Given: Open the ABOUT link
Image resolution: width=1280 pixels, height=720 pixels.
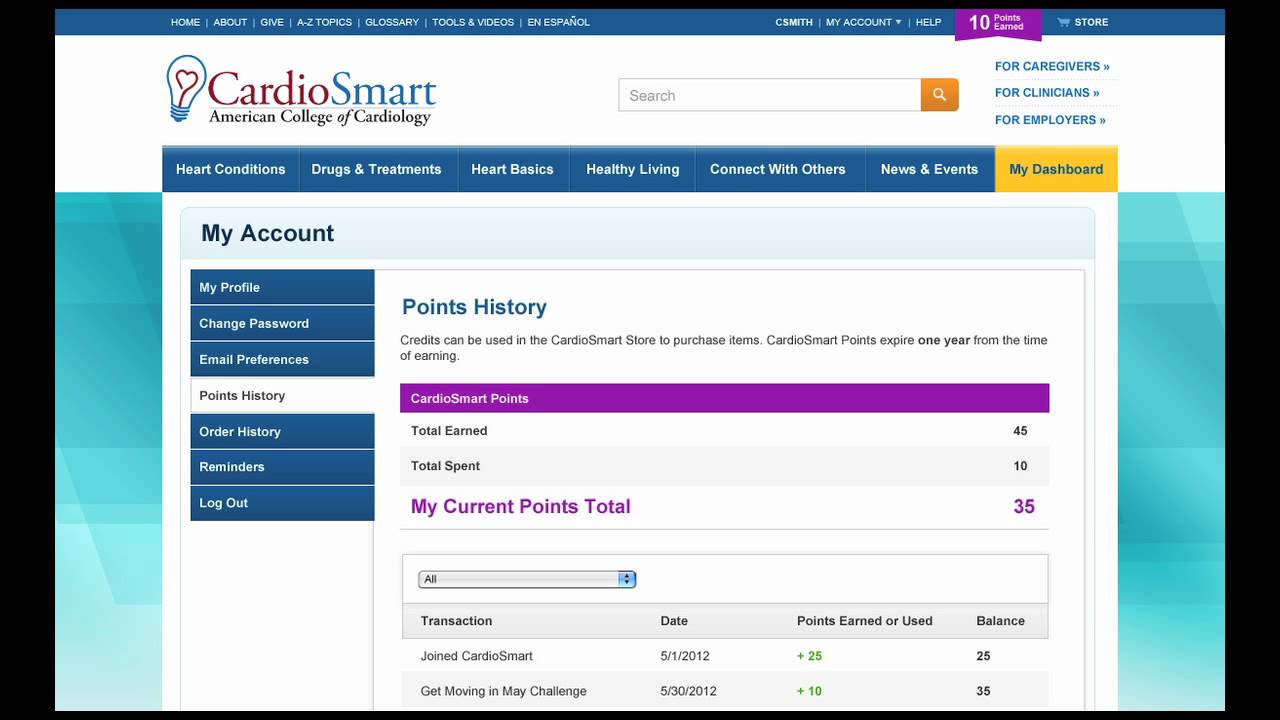Looking at the screenshot, I should (230, 22).
